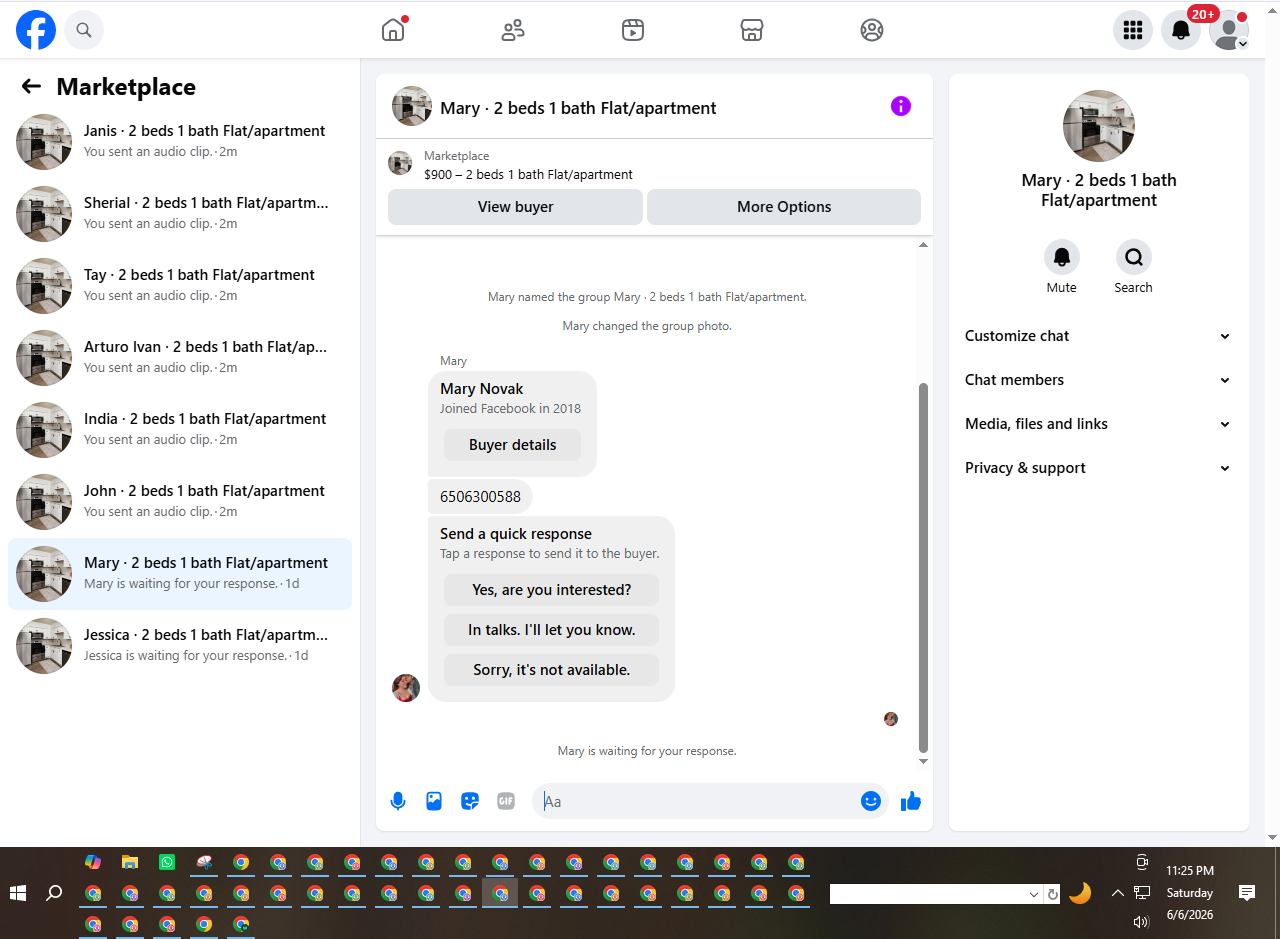Open the Groups icon in top navigation
Viewport: 1280px width, 939px height.
[872, 30]
